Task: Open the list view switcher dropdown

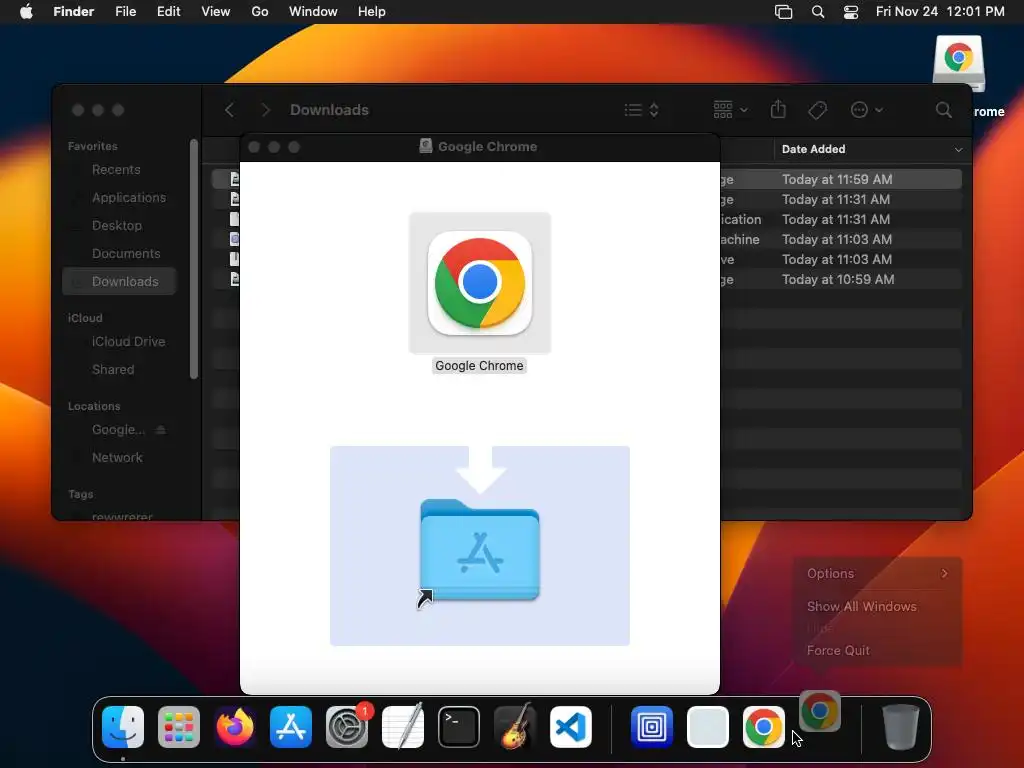Action: tap(641, 110)
